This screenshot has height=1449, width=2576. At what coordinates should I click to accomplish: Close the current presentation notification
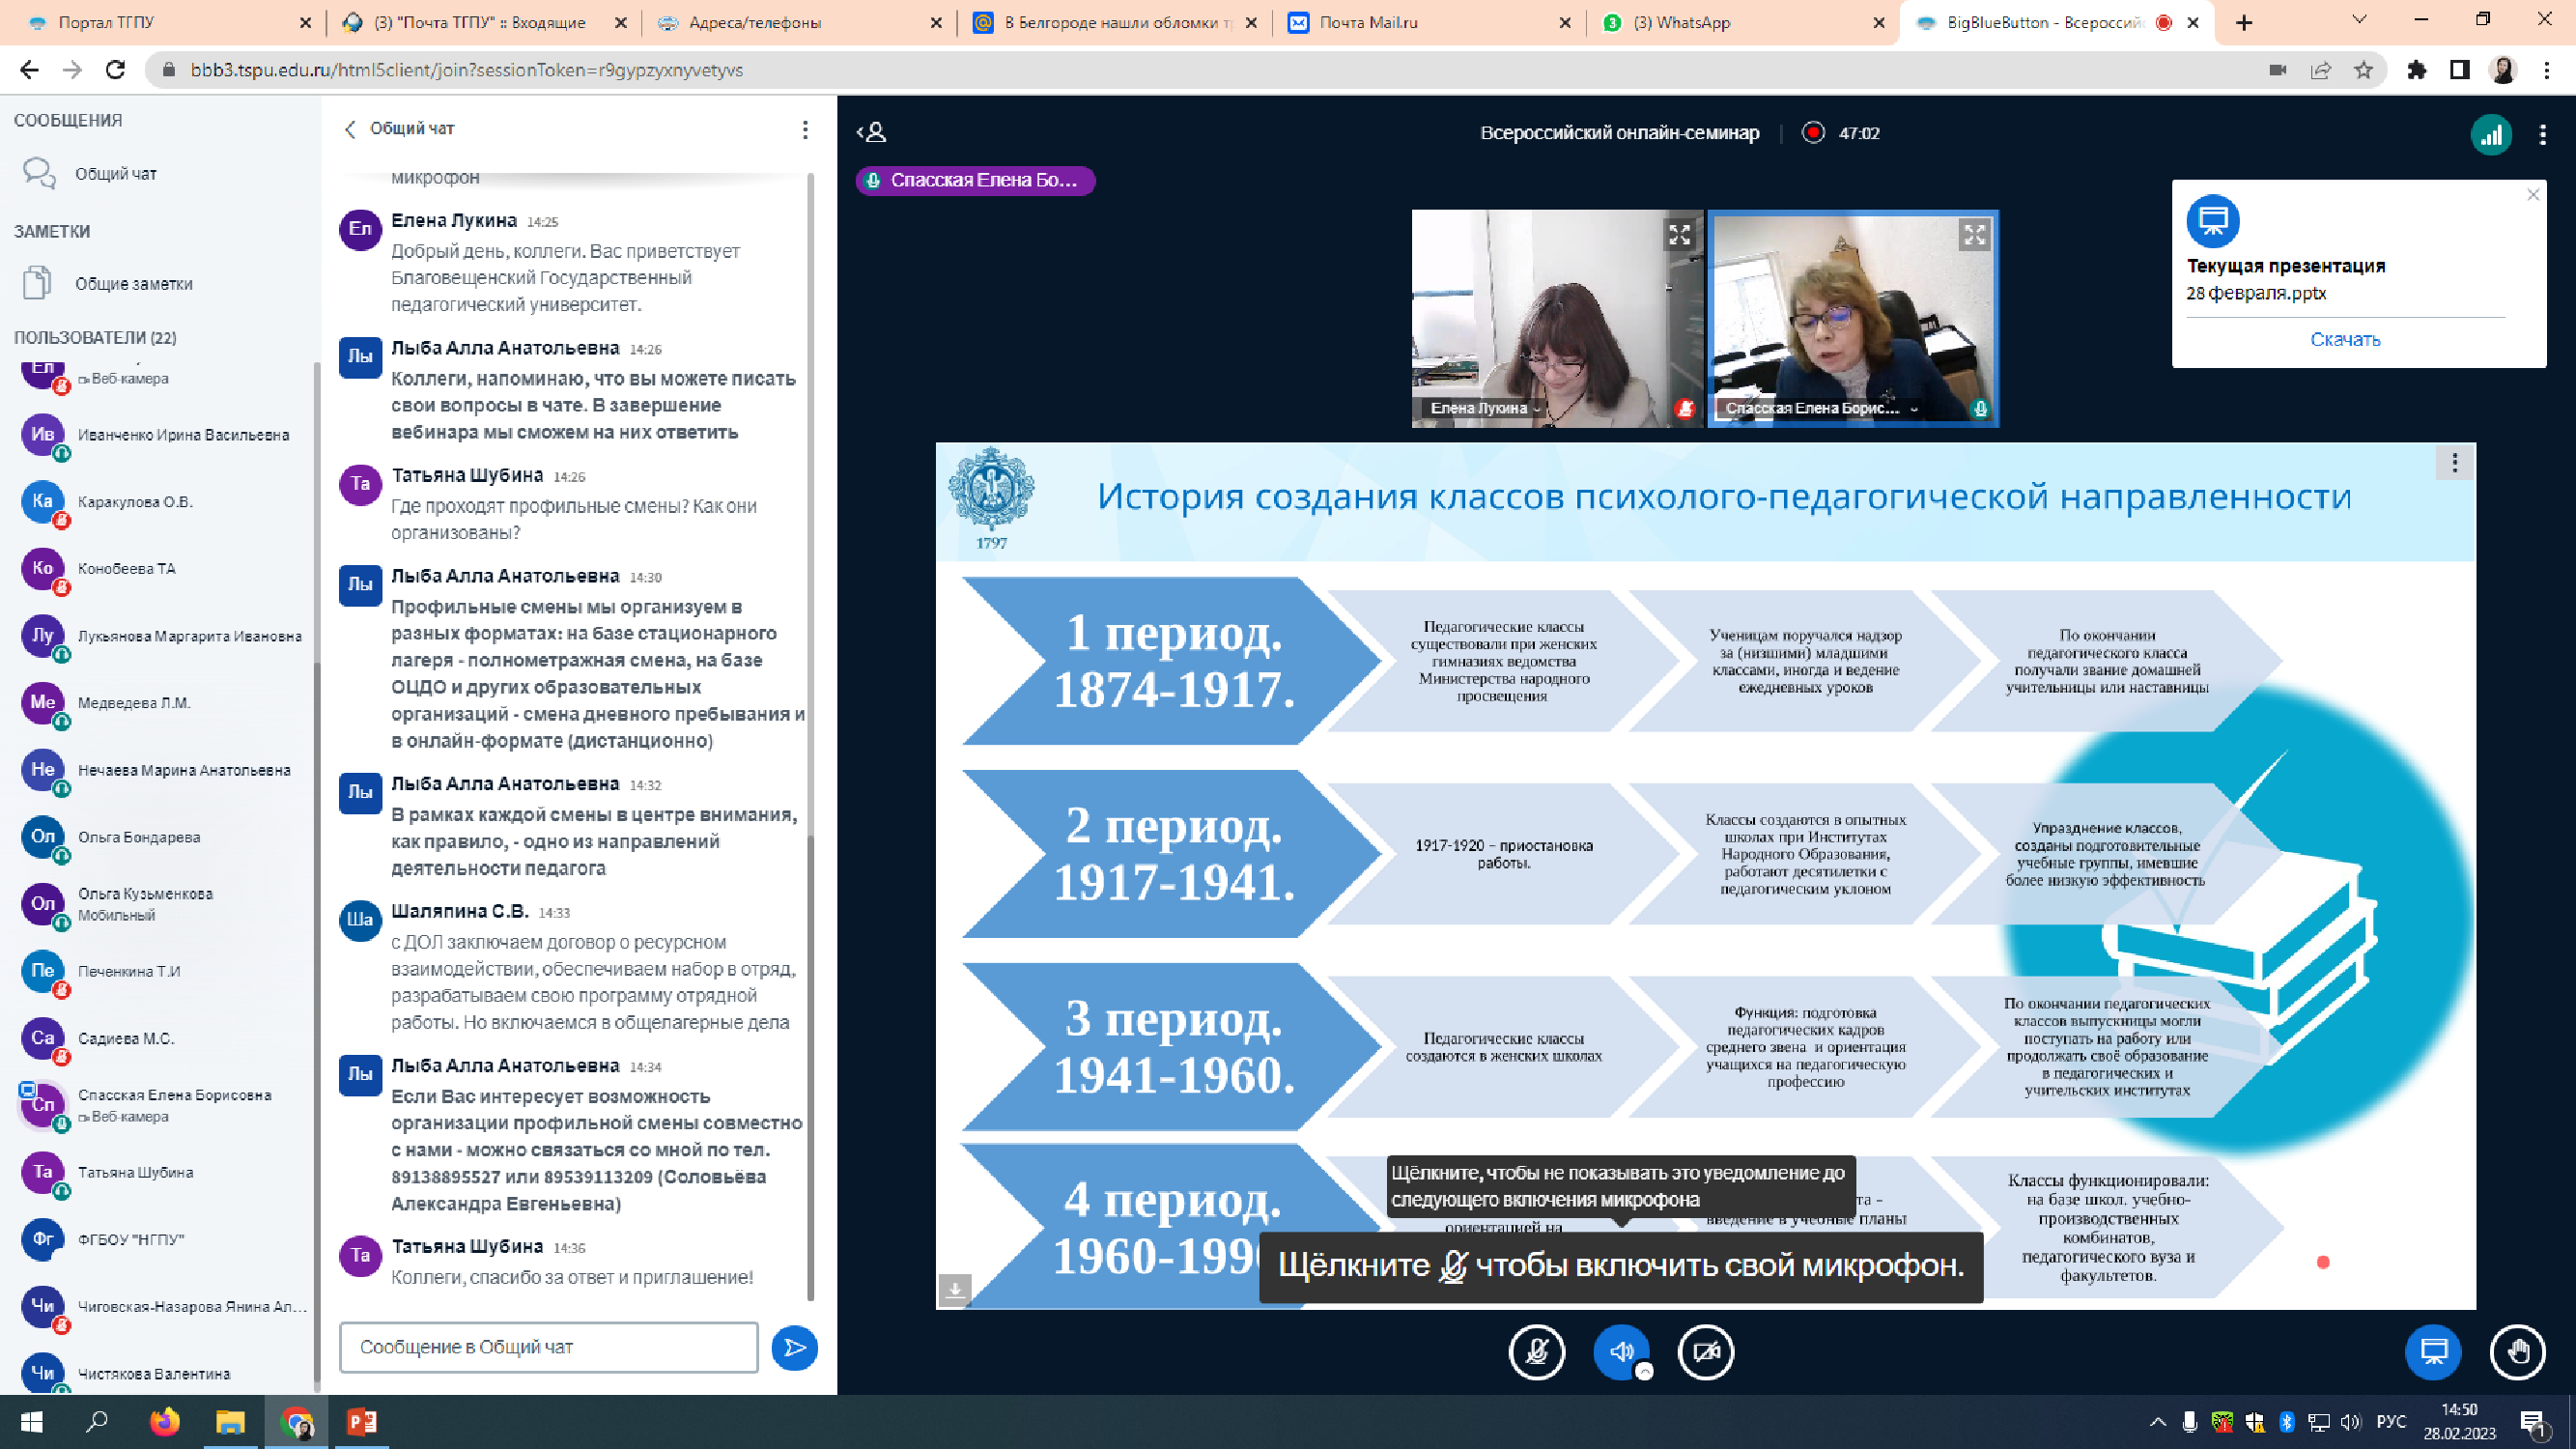[x=2533, y=195]
